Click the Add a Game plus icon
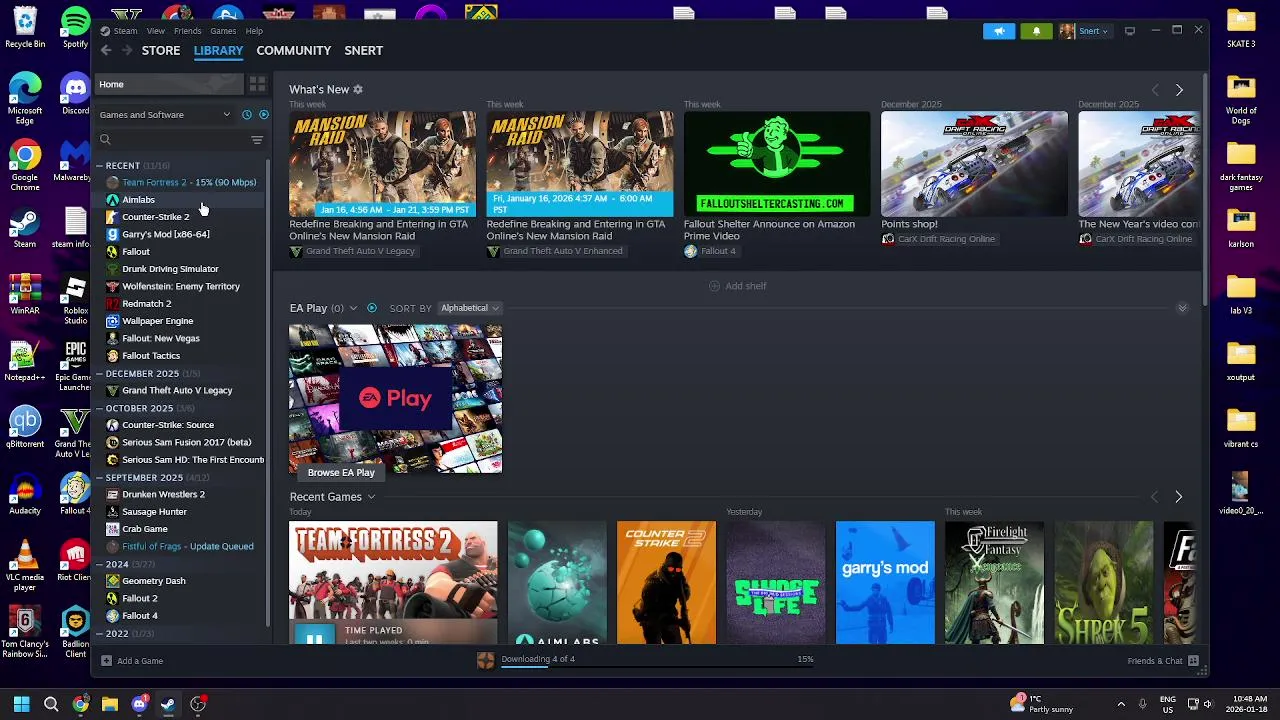 (x=106, y=660)
